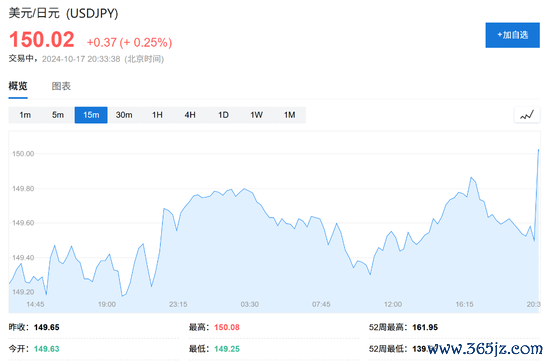Set chart interval to 1H
Screen dimensions: 550x364
[x=157, y=115]
